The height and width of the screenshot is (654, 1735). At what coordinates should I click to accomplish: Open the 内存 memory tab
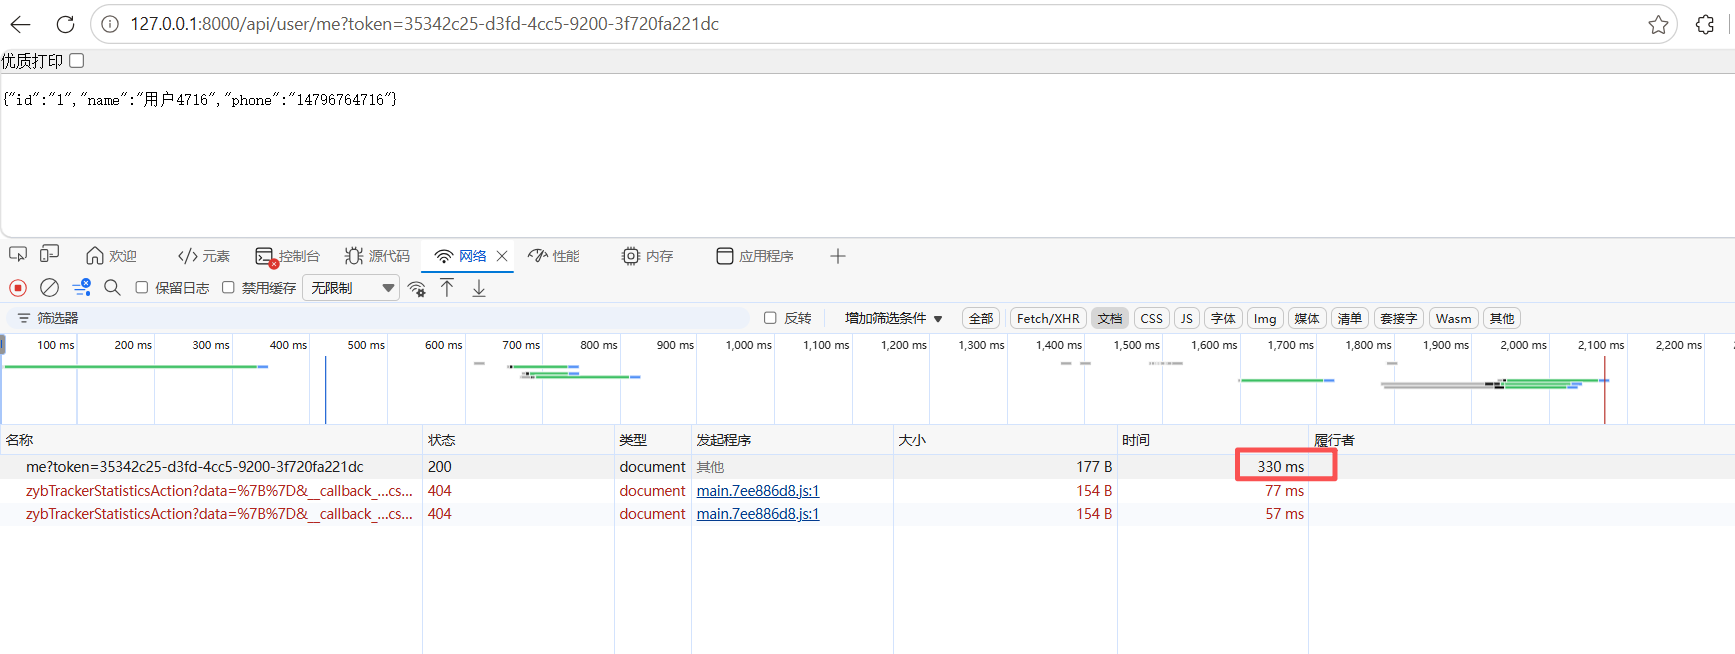[x=647, y=256]
